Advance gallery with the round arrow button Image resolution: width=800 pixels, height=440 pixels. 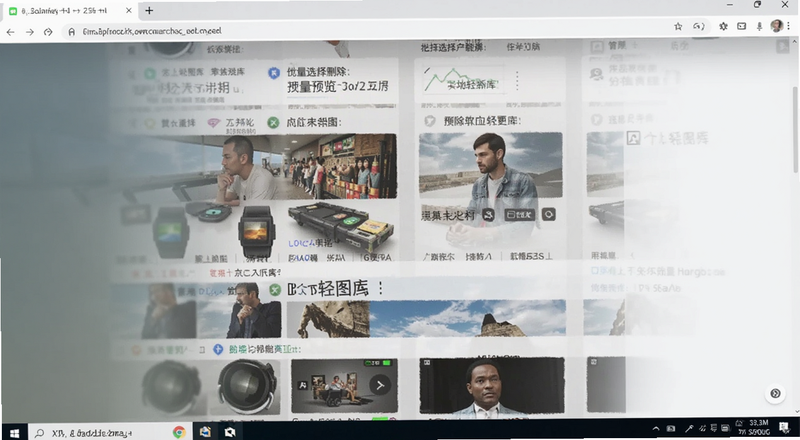(380, 385)
